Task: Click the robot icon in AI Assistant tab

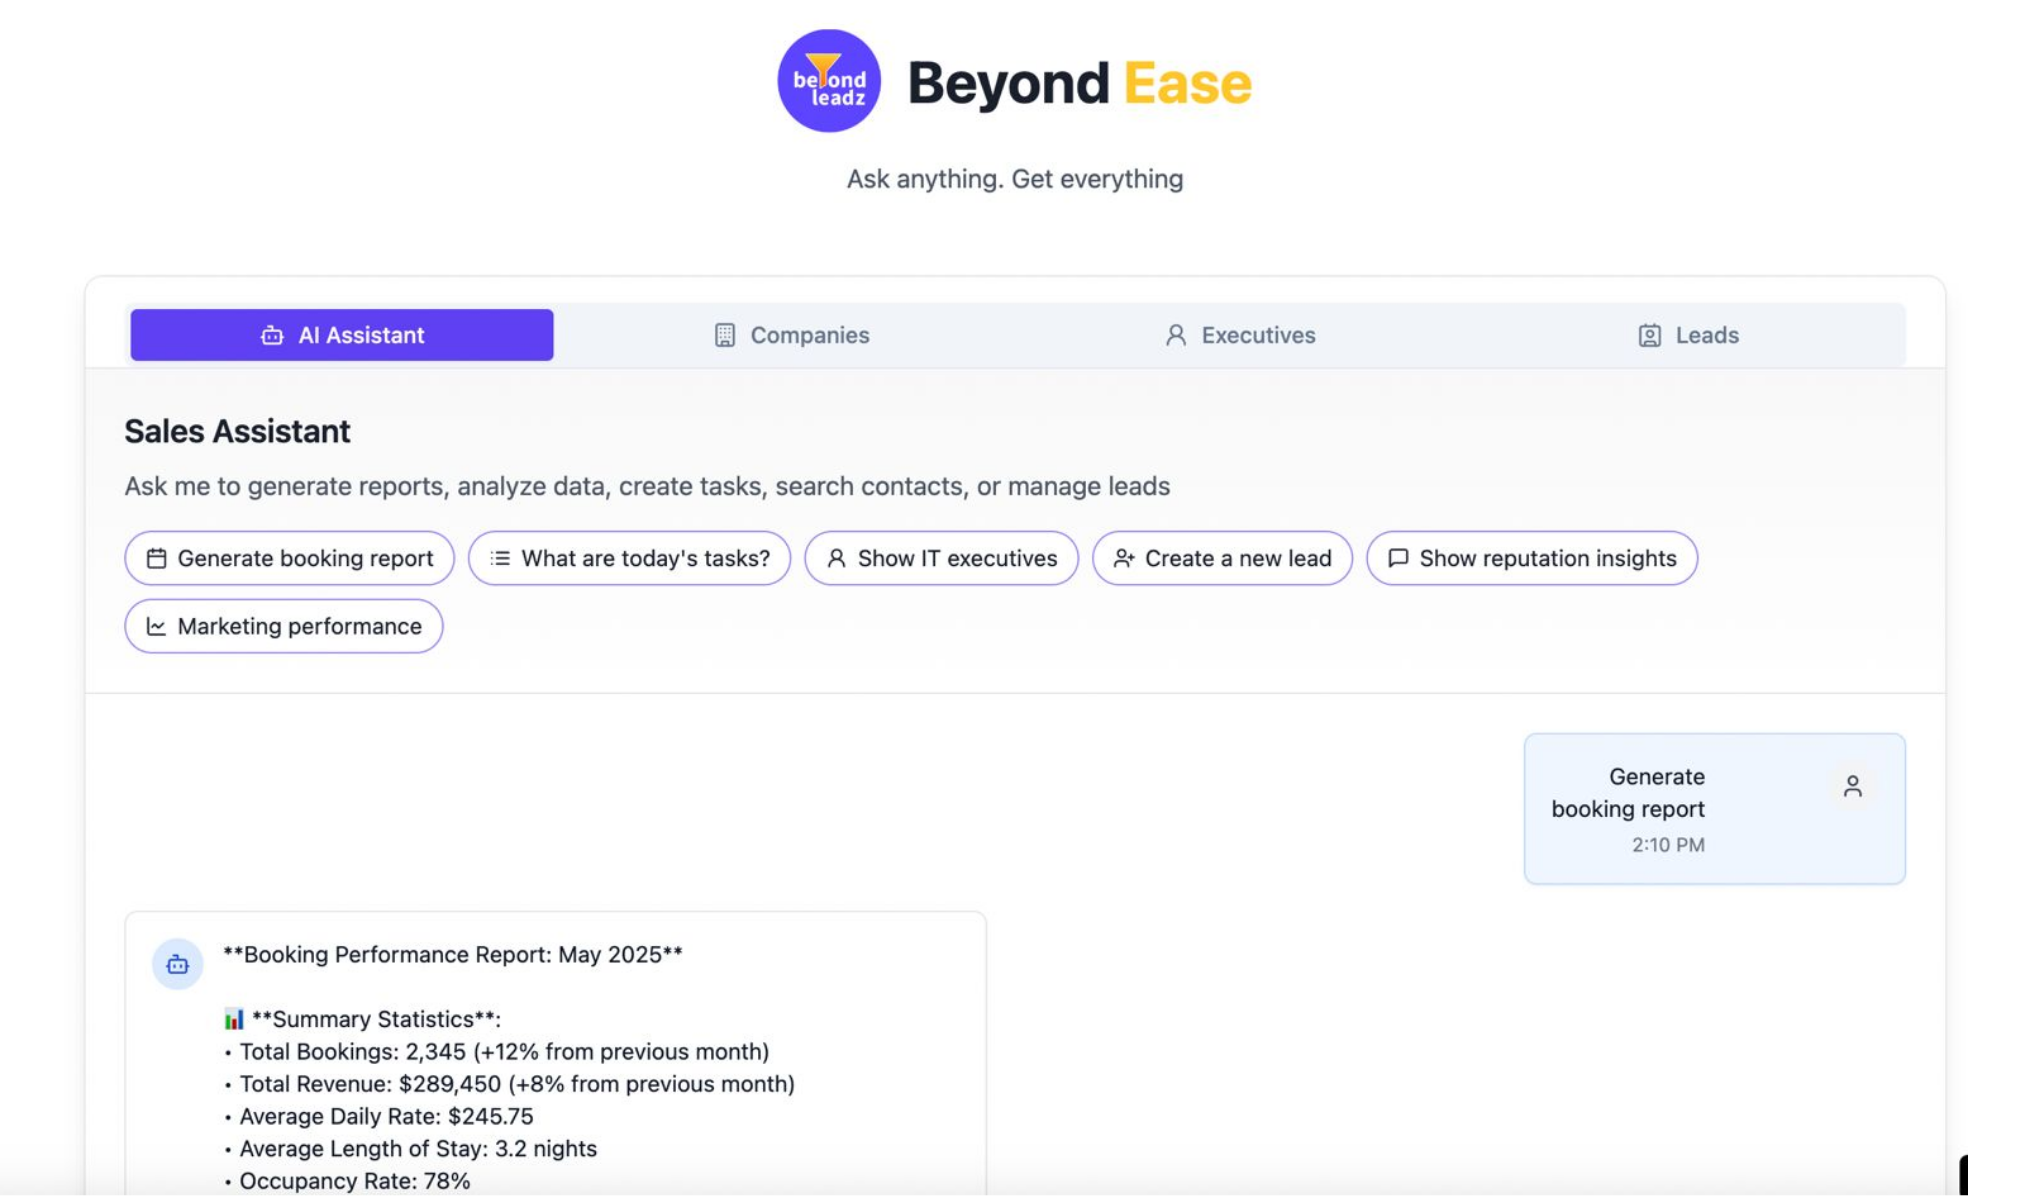Action: 272,336
